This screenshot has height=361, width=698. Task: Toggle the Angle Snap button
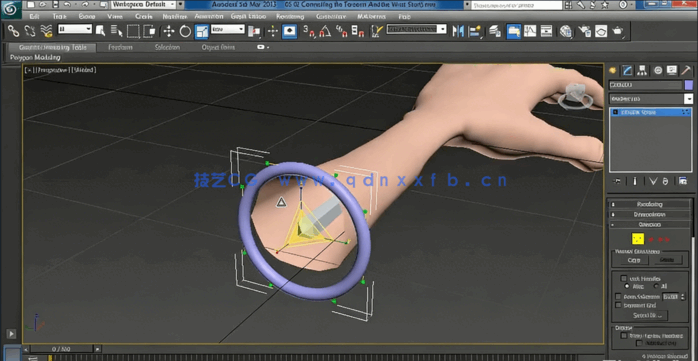(325, 31)
